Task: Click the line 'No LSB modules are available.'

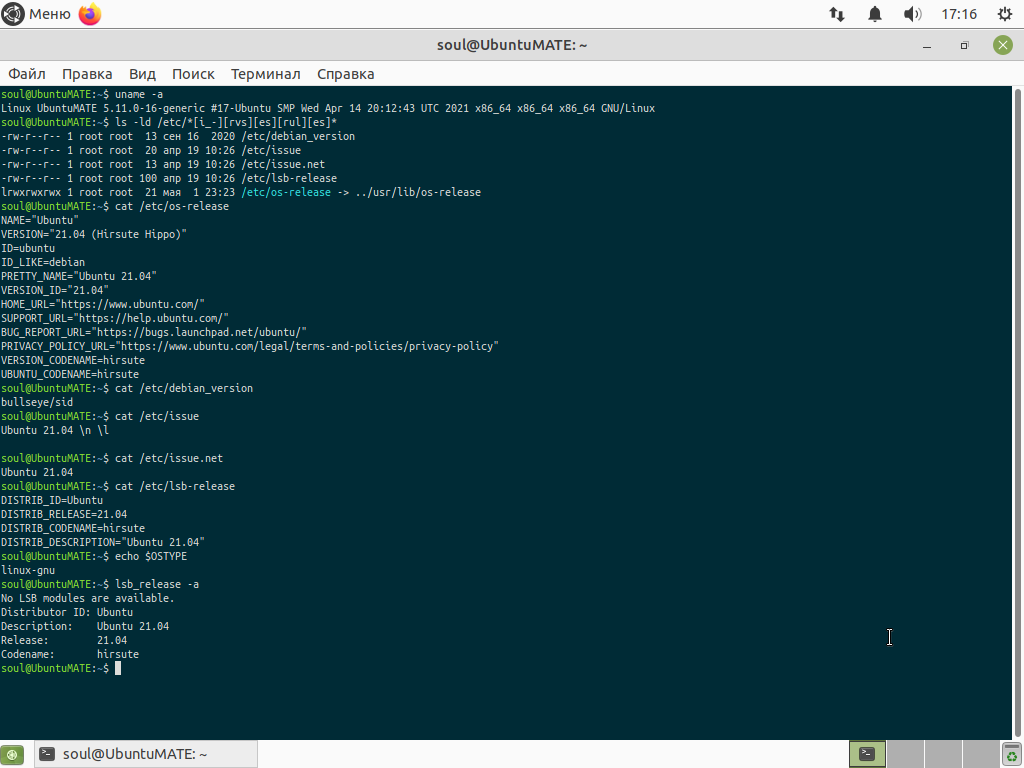Action: 88,598
